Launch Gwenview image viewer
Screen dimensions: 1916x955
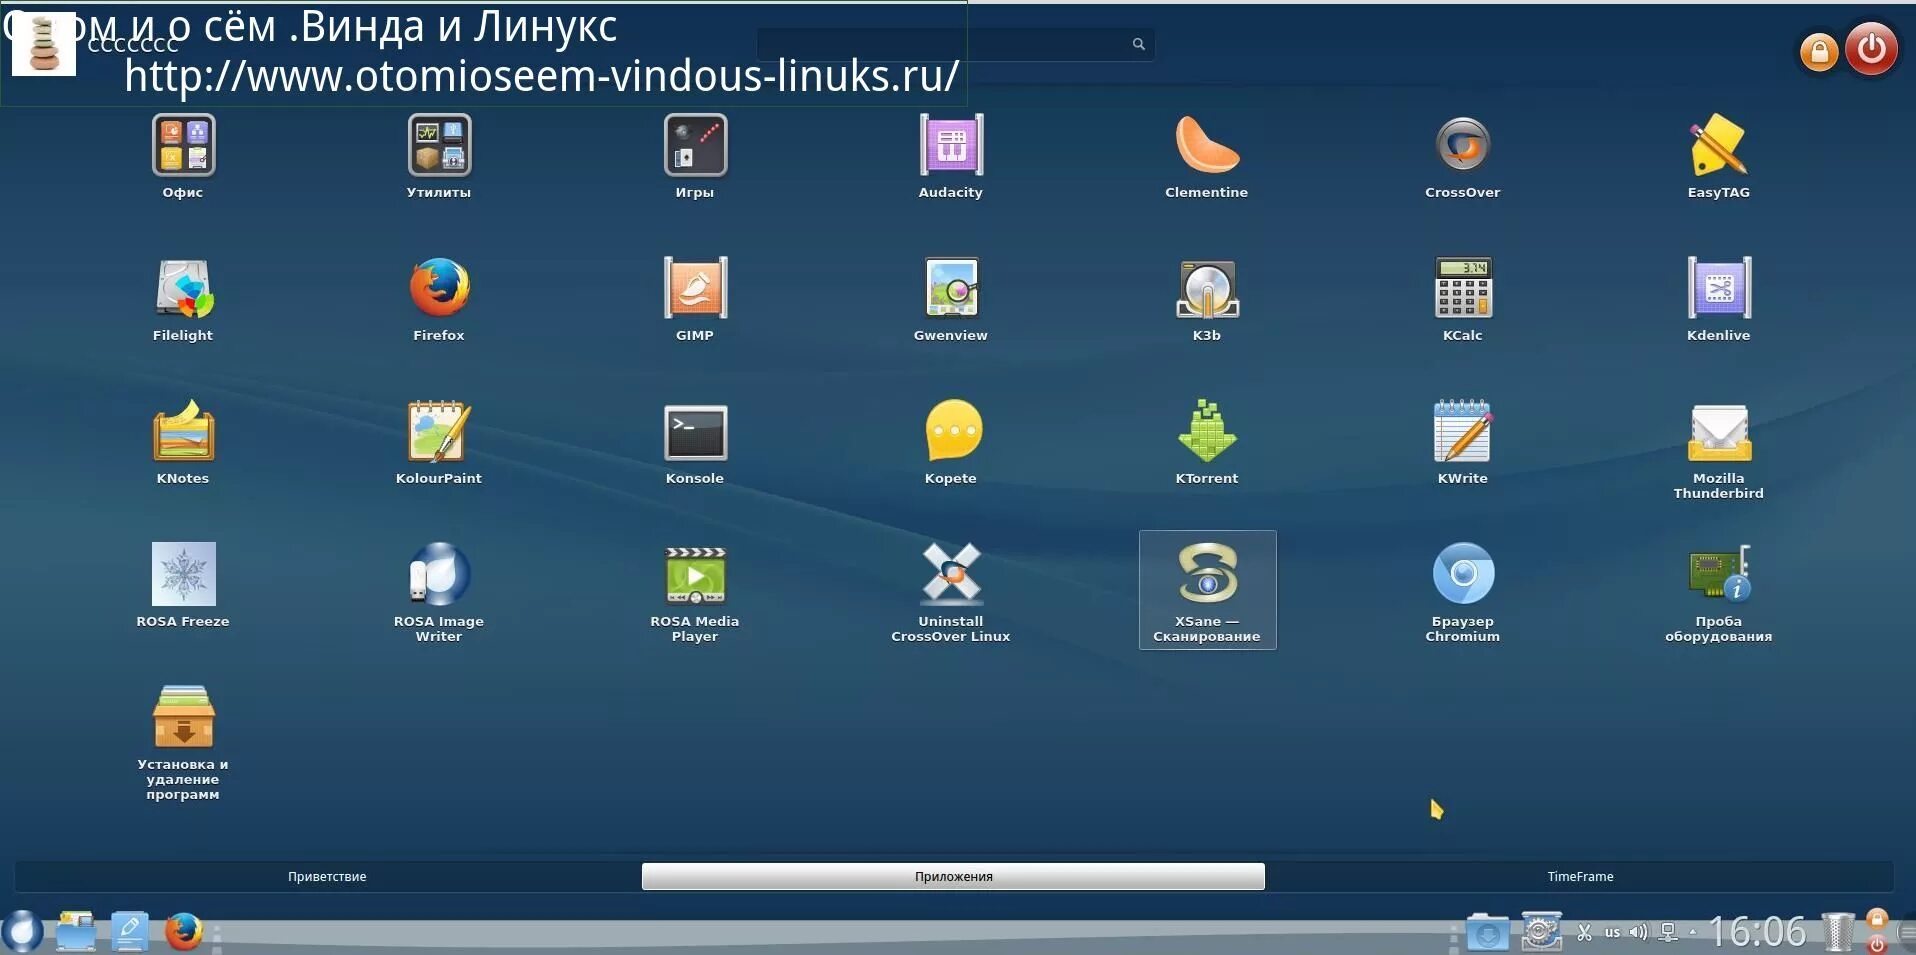click(951, 300)
